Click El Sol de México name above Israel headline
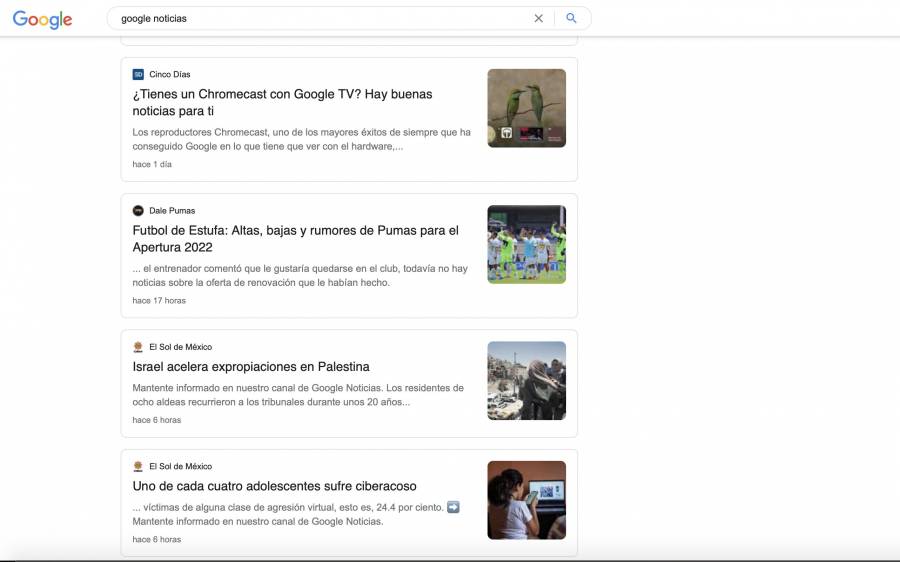900x562 pixels. click(181, 347)
